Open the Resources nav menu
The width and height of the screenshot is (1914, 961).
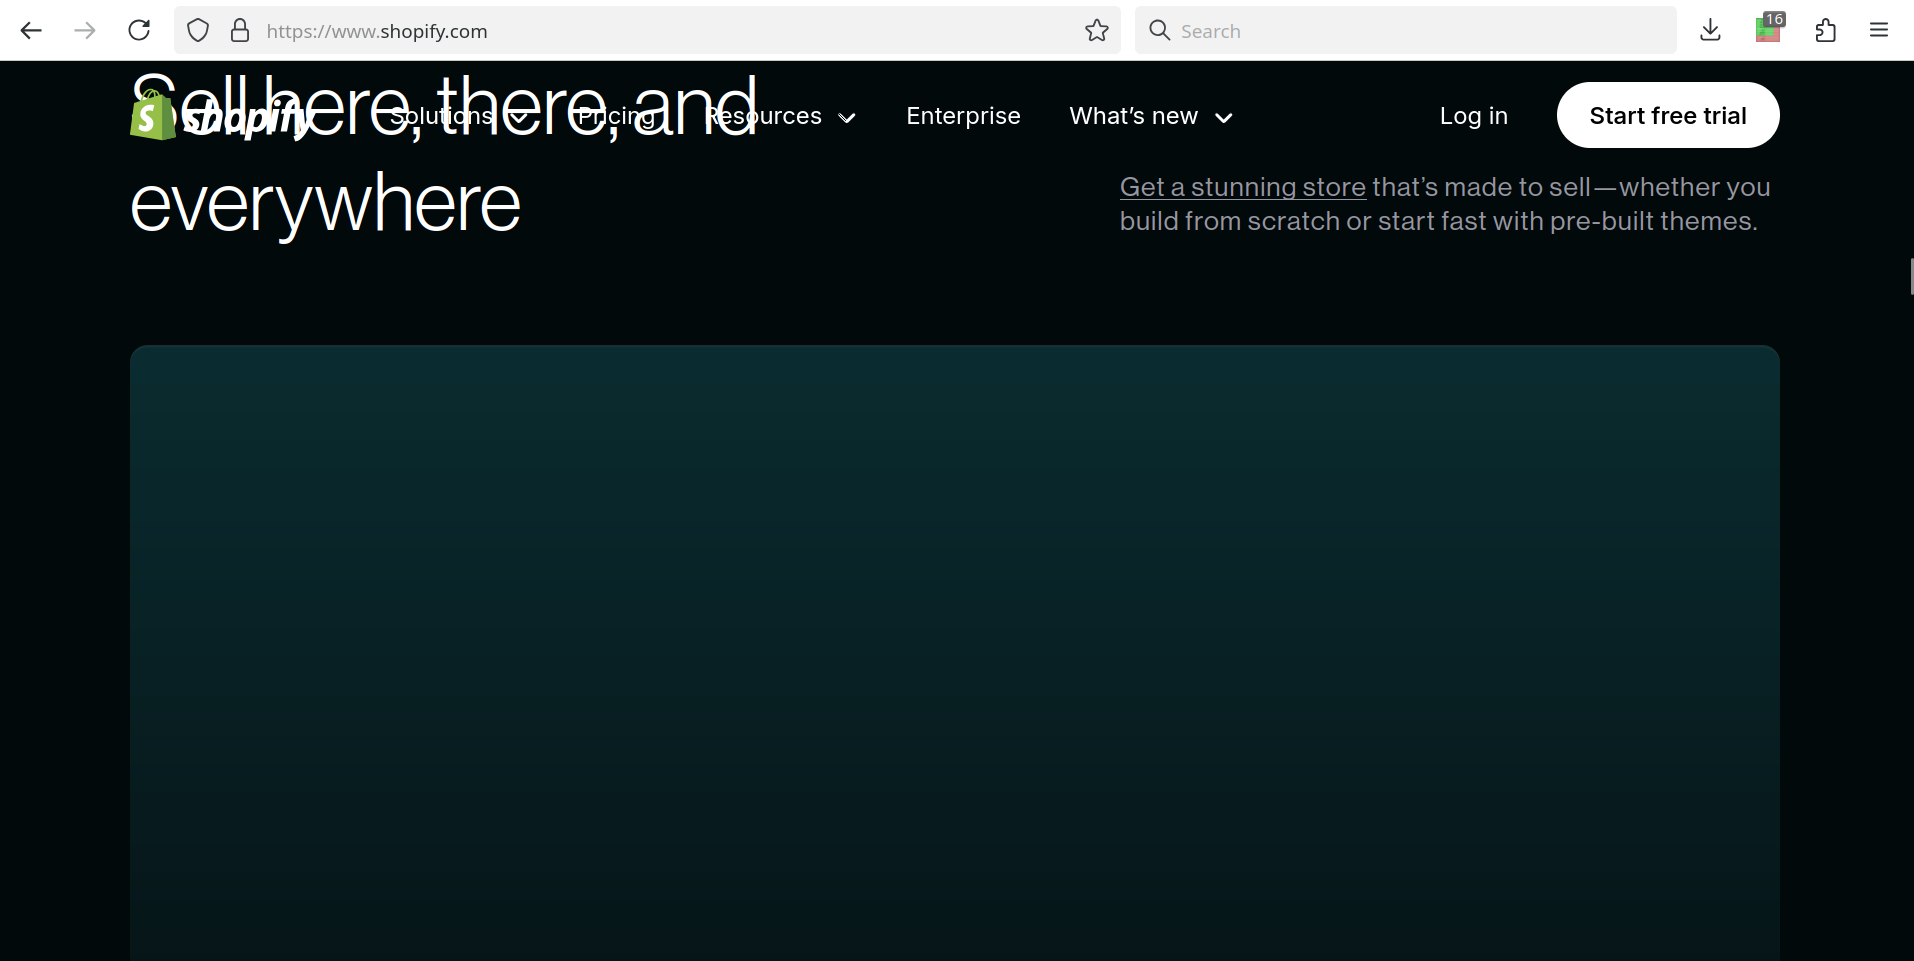pos(781,116)
